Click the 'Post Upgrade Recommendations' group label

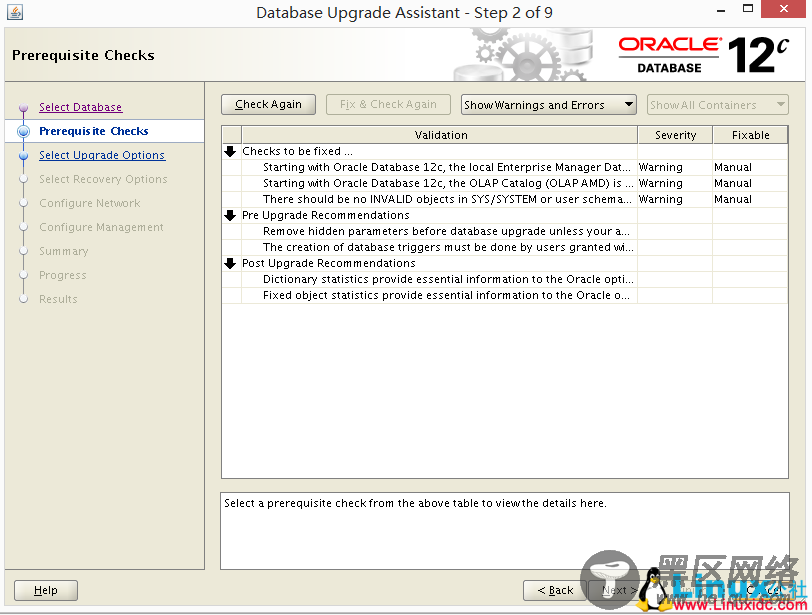pos(329,263)
